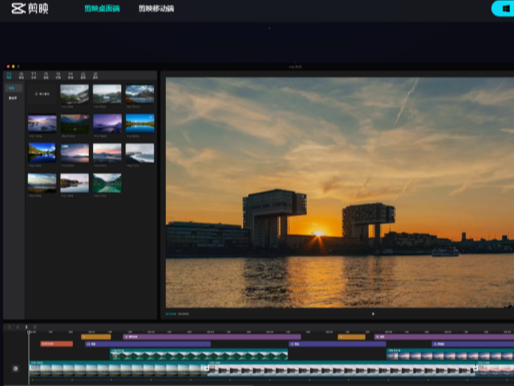Switch to 剪映桌面端 tab
514x386 pixels.
pyautogui.click(x=102, y=8)
